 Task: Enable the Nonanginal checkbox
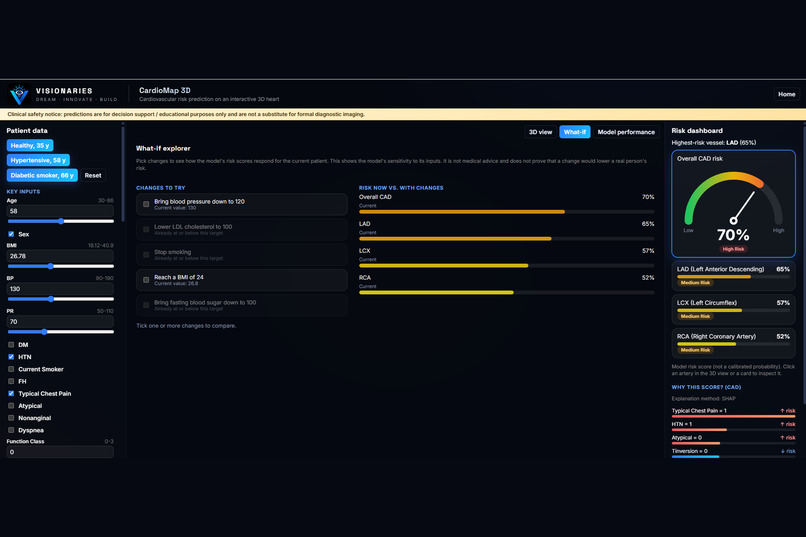coord(11,418)
